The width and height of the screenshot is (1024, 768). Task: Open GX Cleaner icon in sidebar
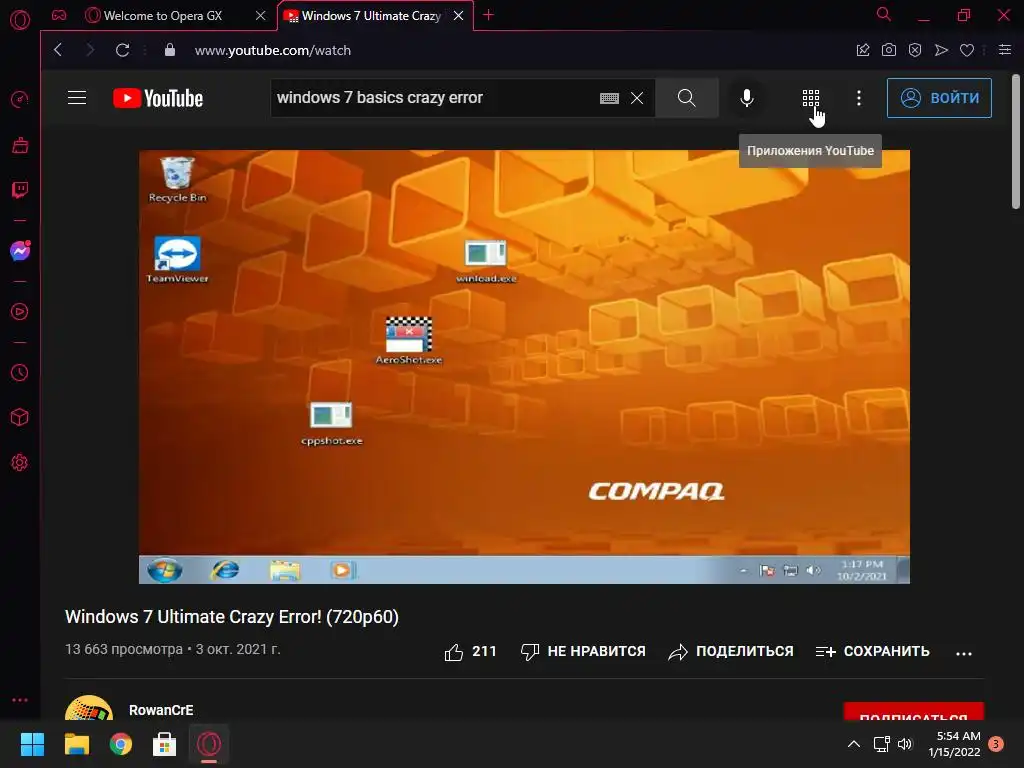[x=20, y=145]
